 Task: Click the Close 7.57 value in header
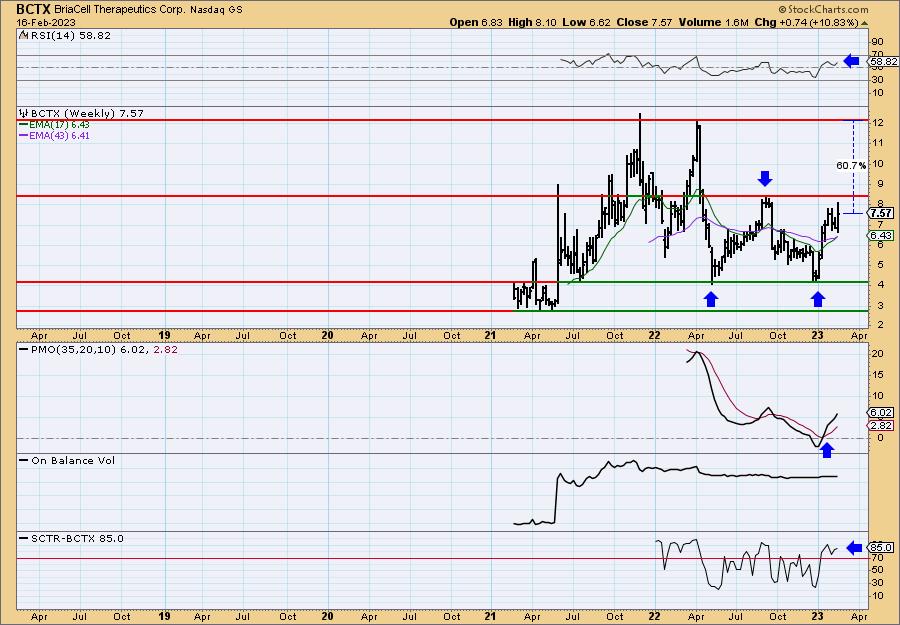point(644,22)
